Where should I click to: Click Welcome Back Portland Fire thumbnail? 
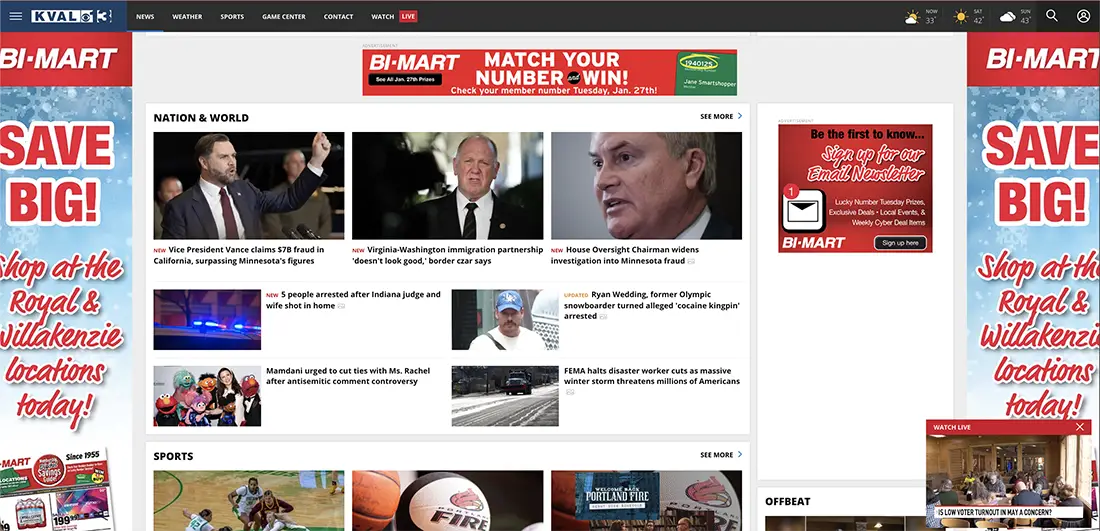(646, 500)
